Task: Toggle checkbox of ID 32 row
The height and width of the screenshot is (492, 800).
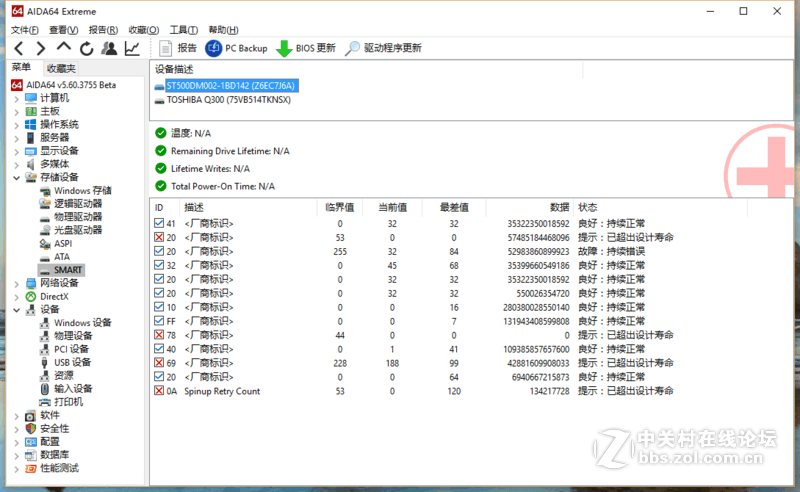Action: pos(159,265)
